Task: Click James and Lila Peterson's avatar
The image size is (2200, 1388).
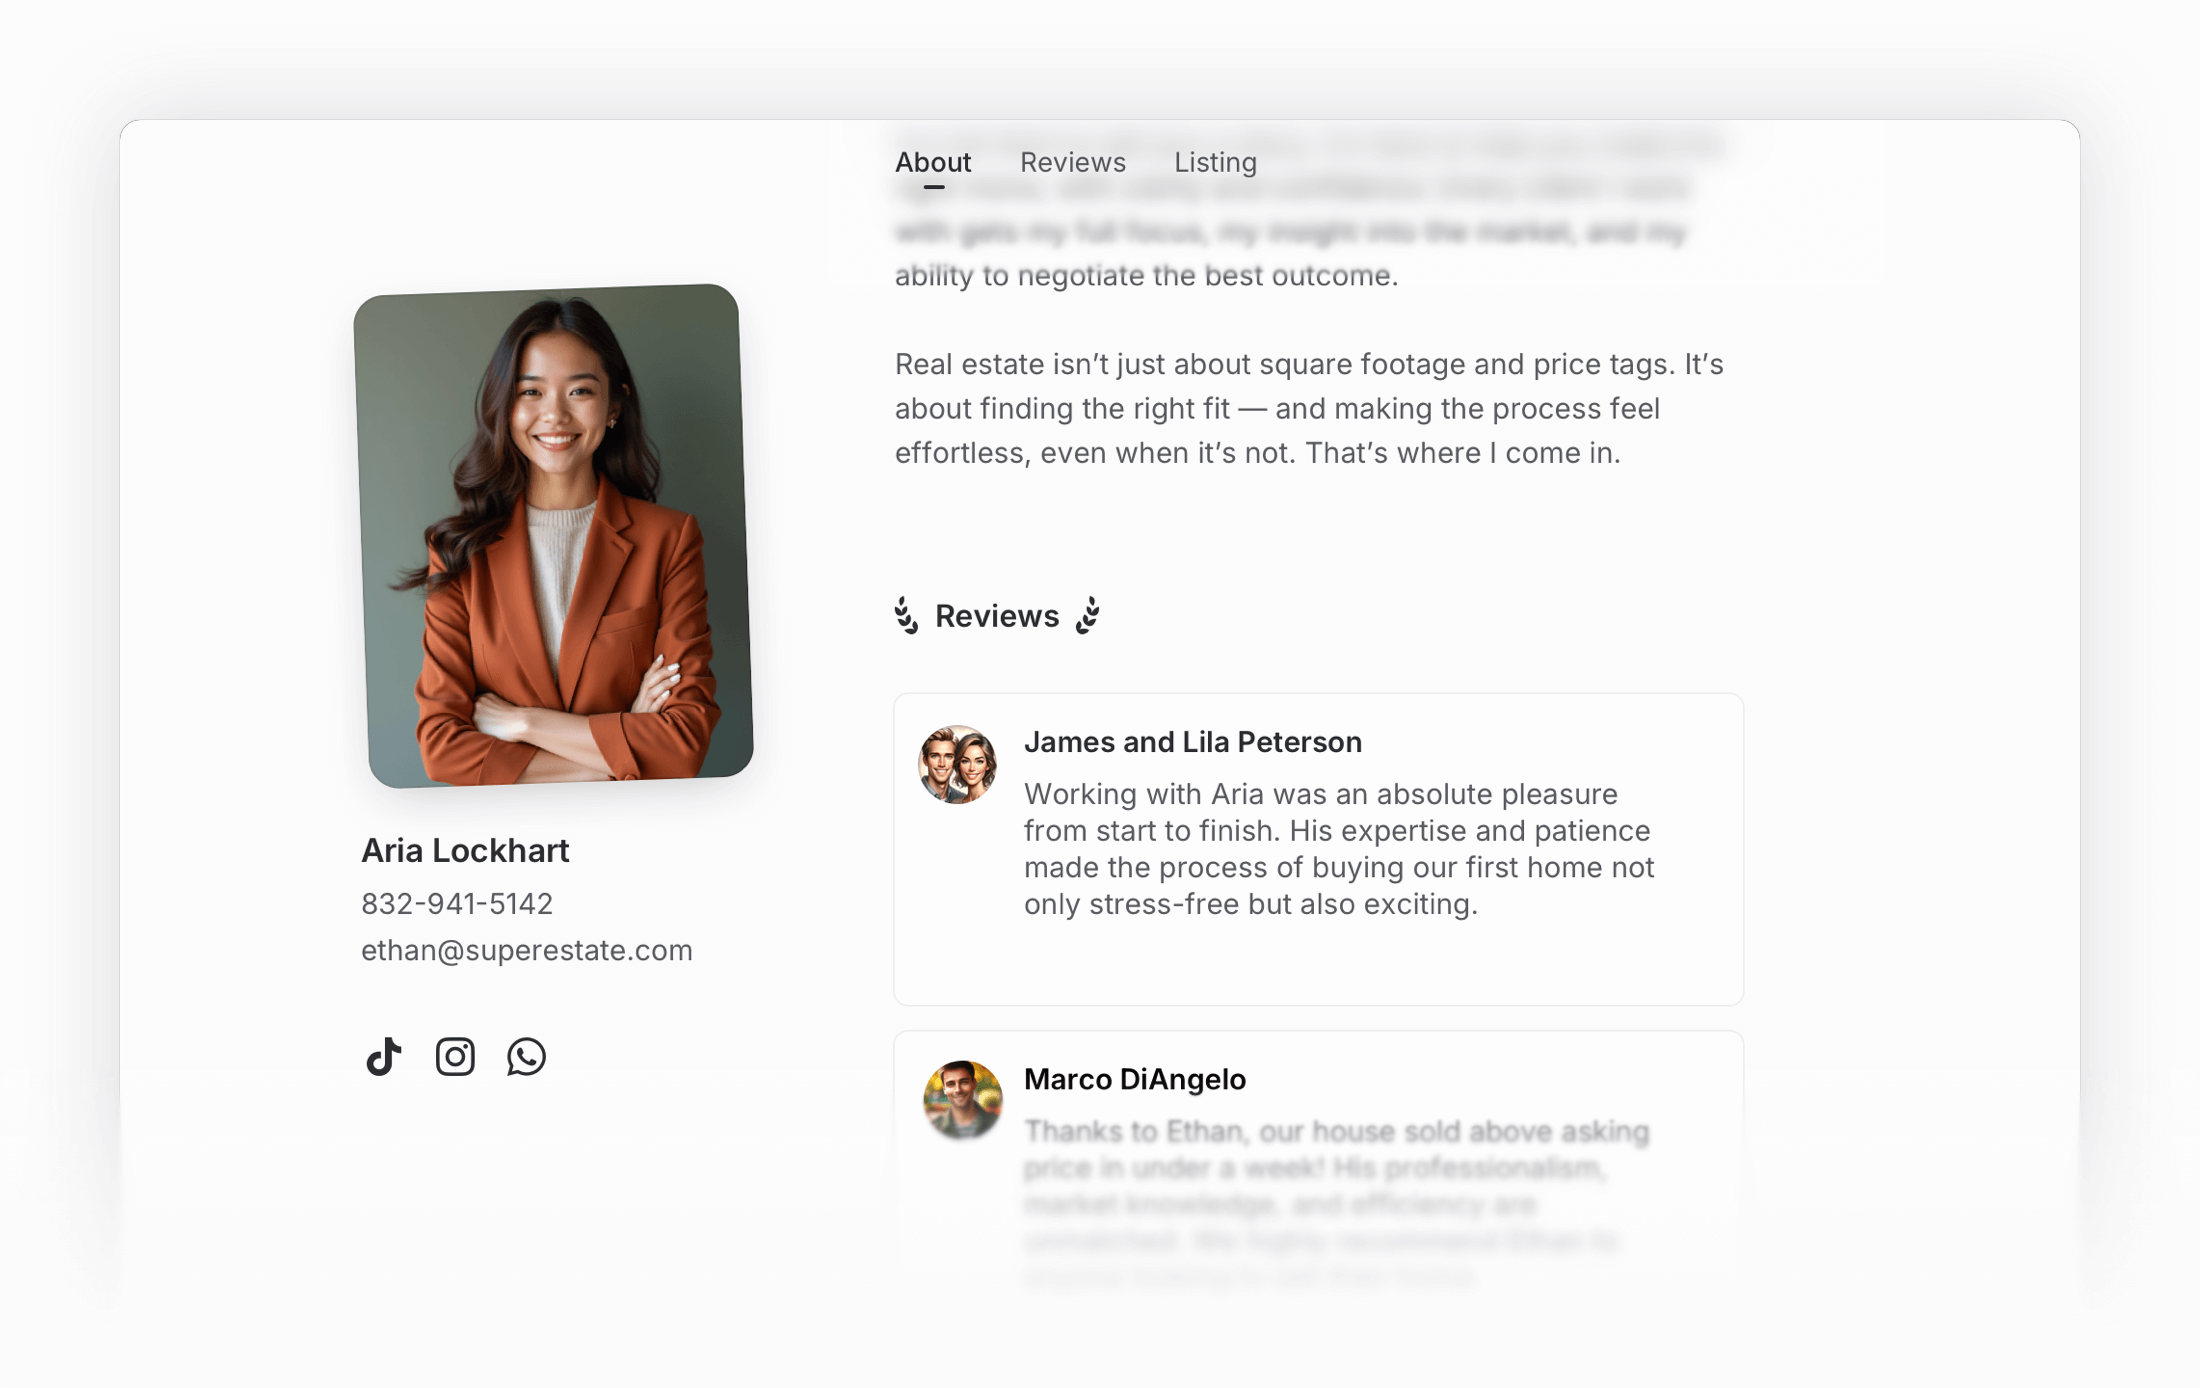Action: [958, 764]
